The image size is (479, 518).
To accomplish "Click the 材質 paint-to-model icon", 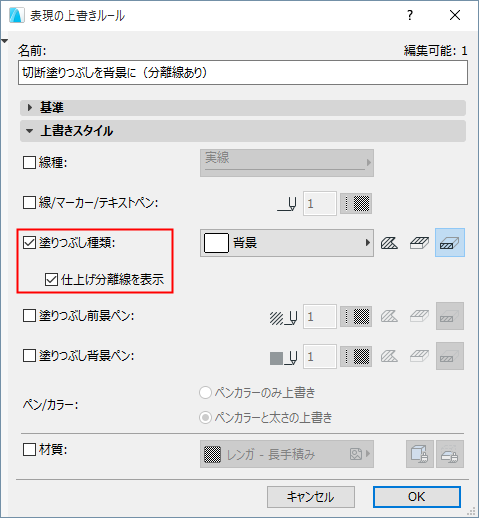I will click(x=420, y=454).
